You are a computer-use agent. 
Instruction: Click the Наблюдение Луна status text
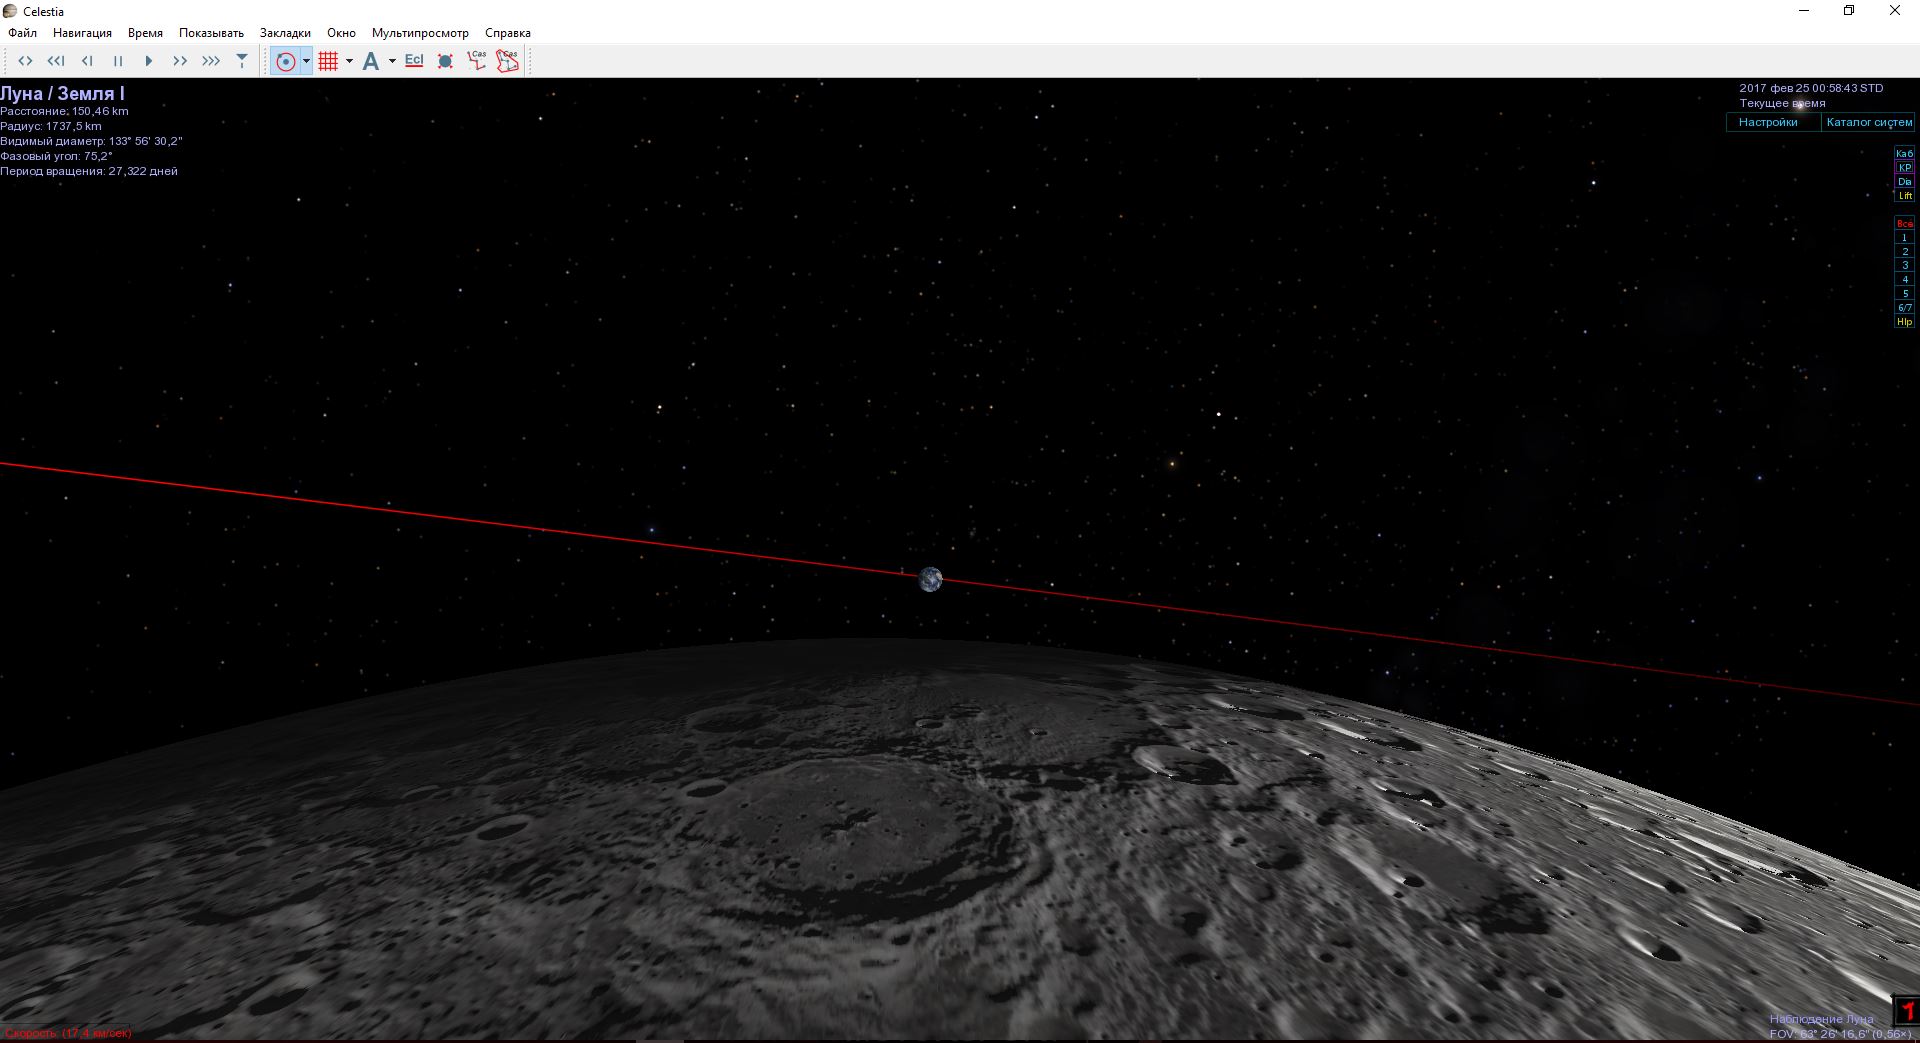(1821, 1020)
